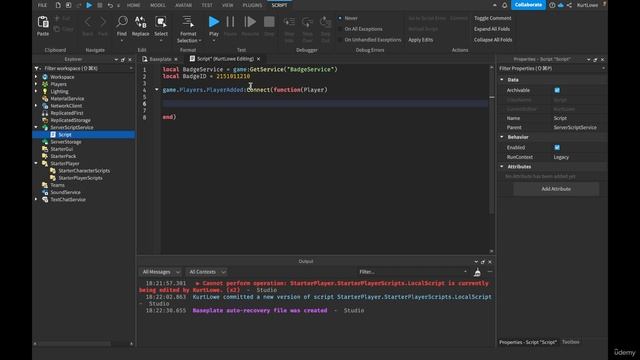
Task: Click small blue play icon in title bar
Action: 89,5
